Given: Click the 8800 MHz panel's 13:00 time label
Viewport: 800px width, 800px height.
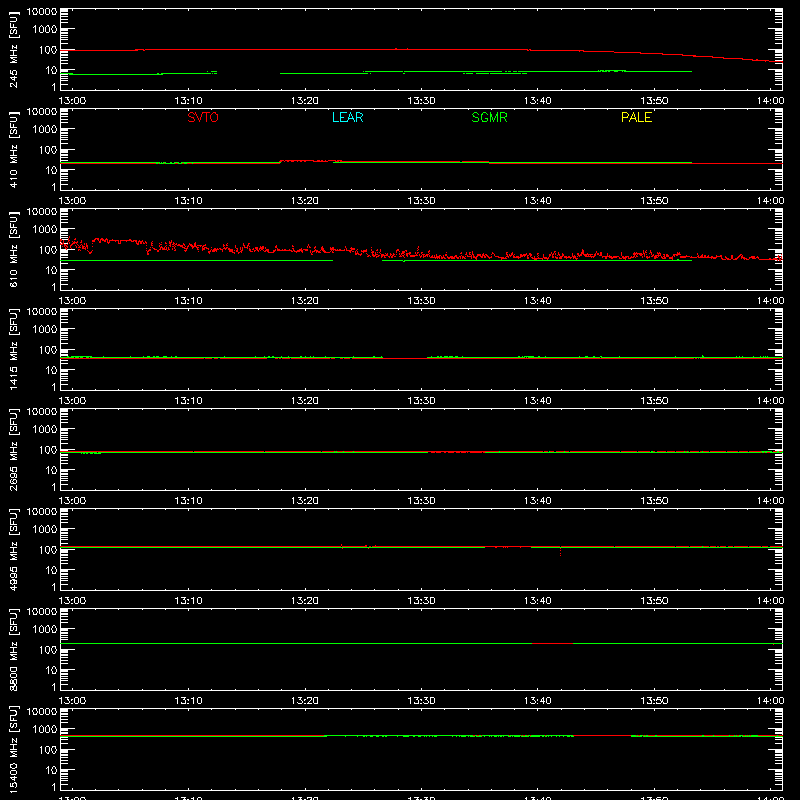Looking at the screenshot, I should pos(72,701).
